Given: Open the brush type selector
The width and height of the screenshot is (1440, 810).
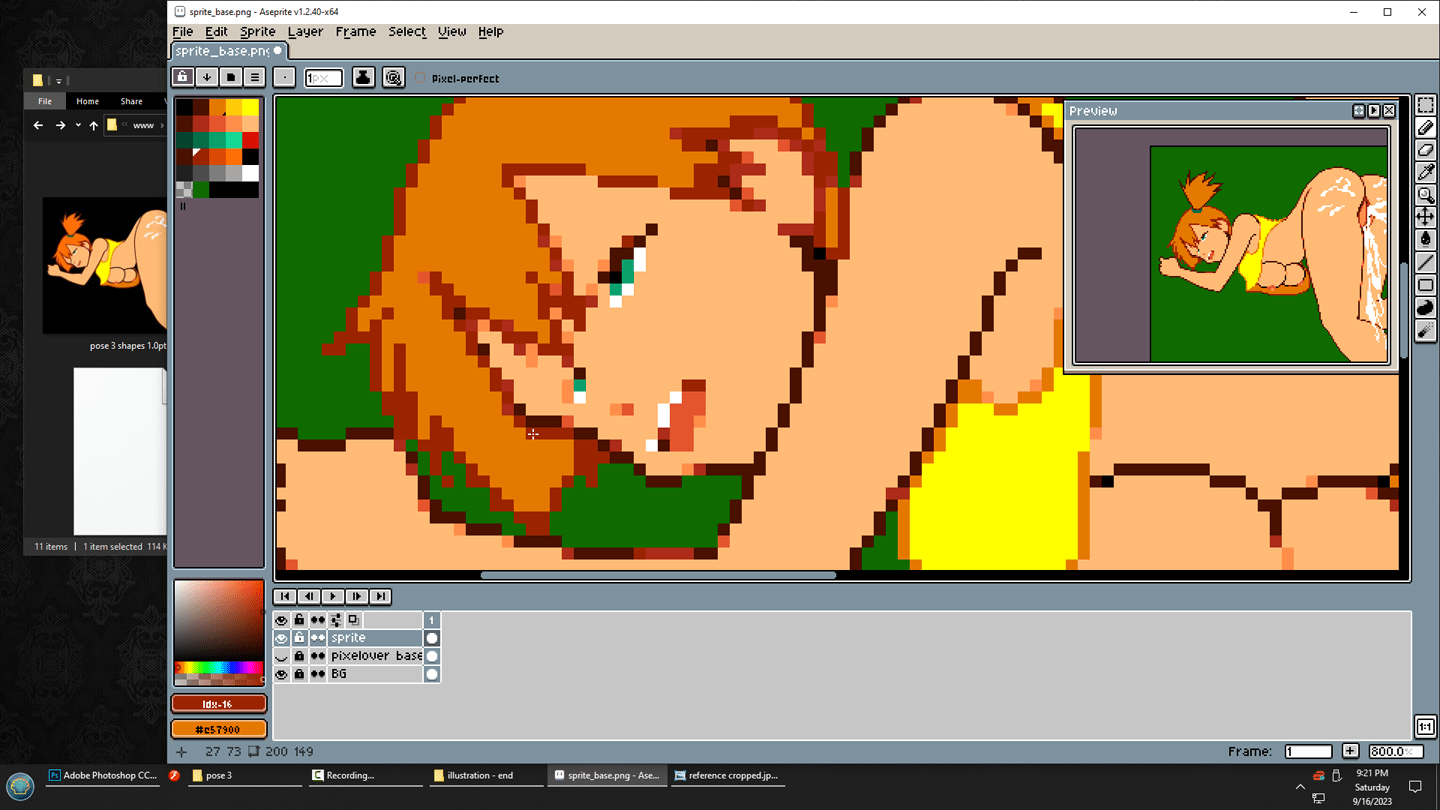Looking at the screenshot, I should click(x=285, y=77).
